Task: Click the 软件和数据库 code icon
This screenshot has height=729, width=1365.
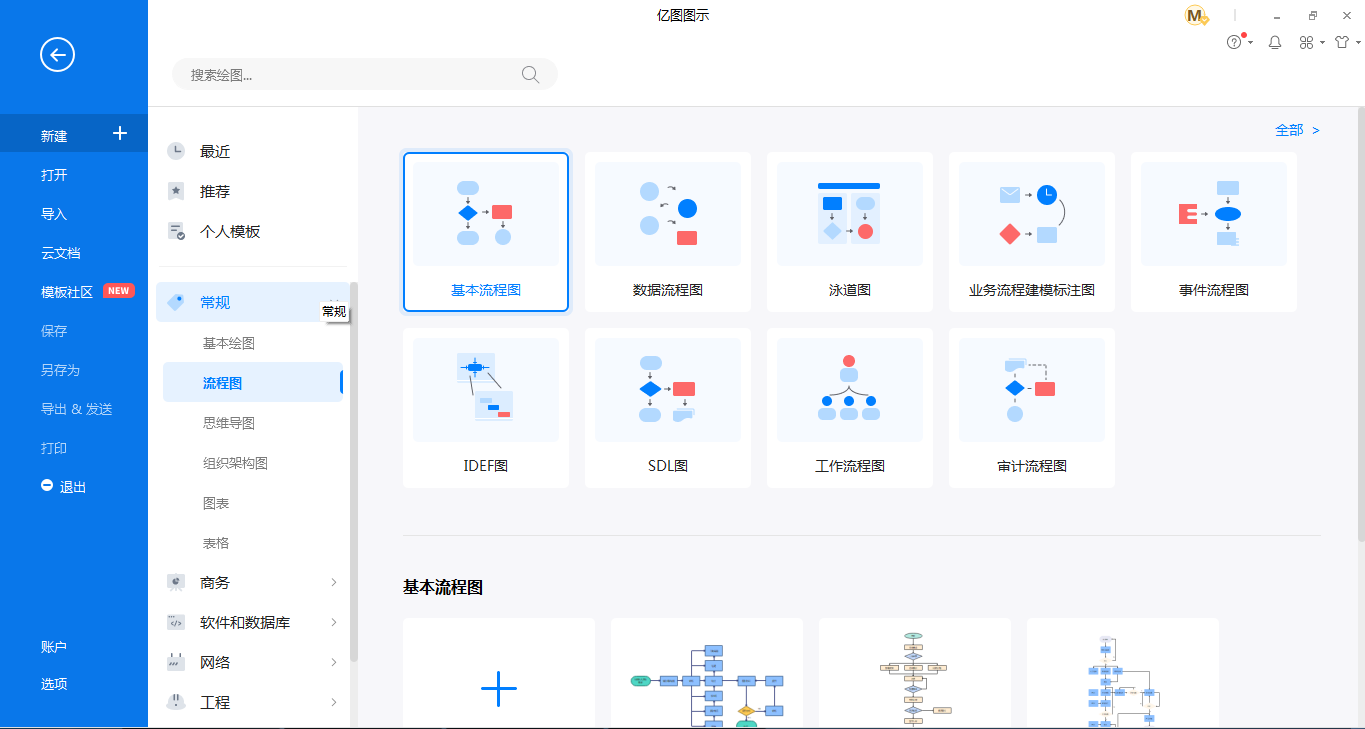Action: pyautogui.click(x=176, y=622)
